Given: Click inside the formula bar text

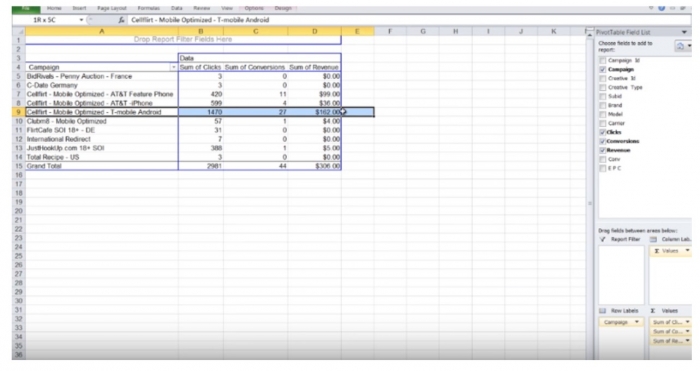Looking at the screenshot, I should click(x=200, y=20).
